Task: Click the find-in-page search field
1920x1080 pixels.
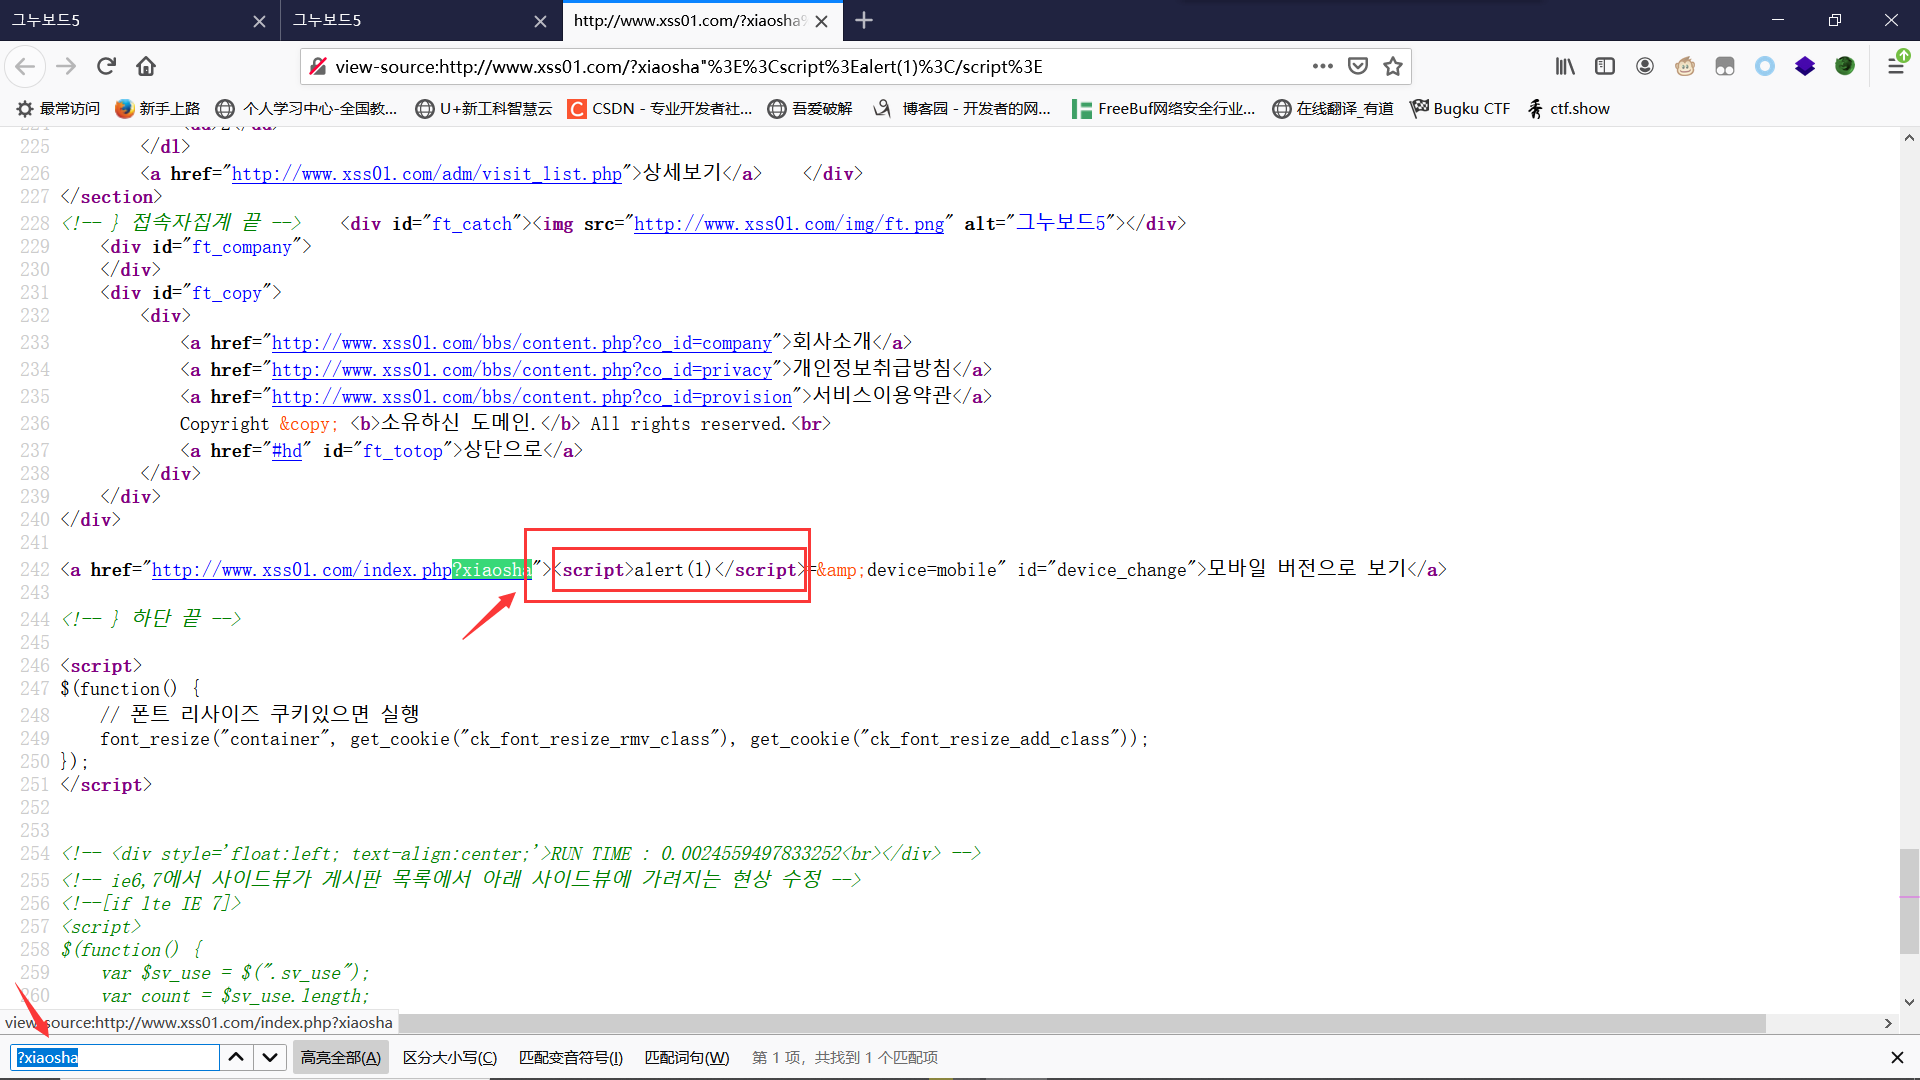Action: coord(115,1057)
